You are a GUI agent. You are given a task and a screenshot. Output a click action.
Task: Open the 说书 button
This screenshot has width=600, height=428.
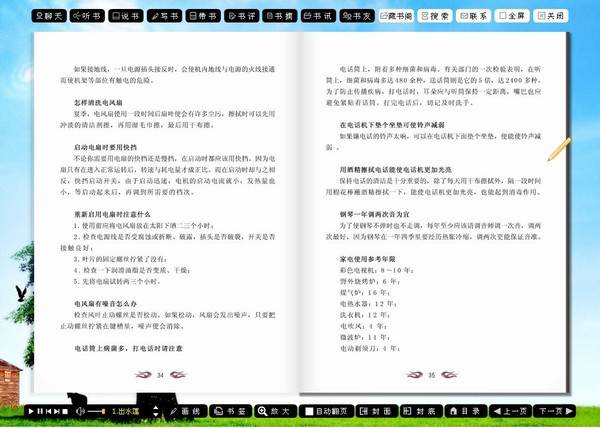tap(126, 16)
